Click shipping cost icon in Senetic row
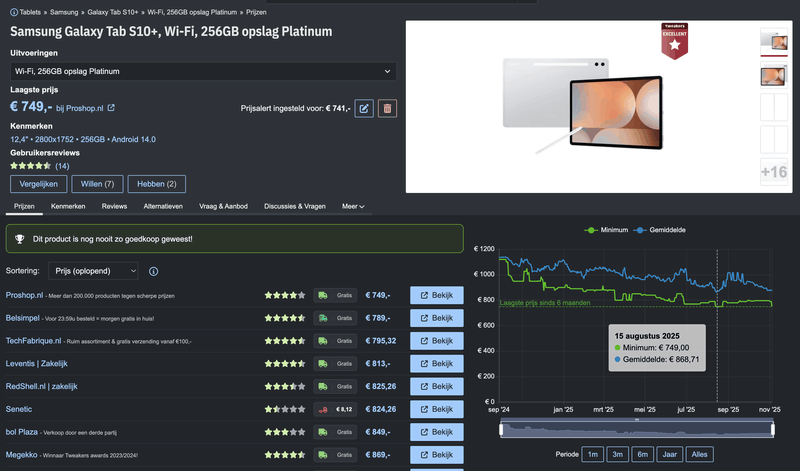 coord(323,409)
